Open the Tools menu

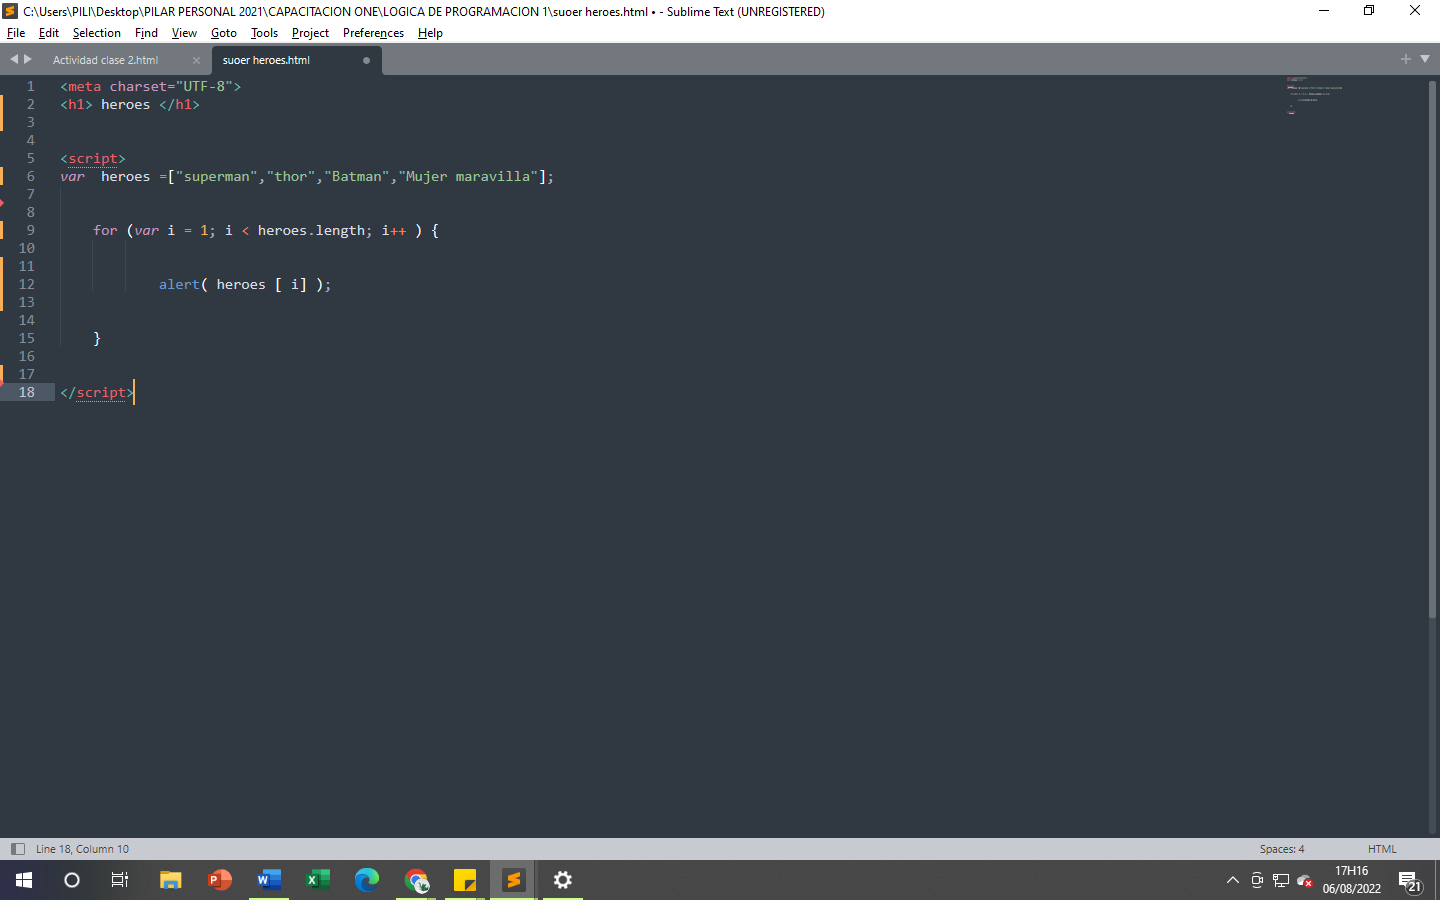click(264, 33)
